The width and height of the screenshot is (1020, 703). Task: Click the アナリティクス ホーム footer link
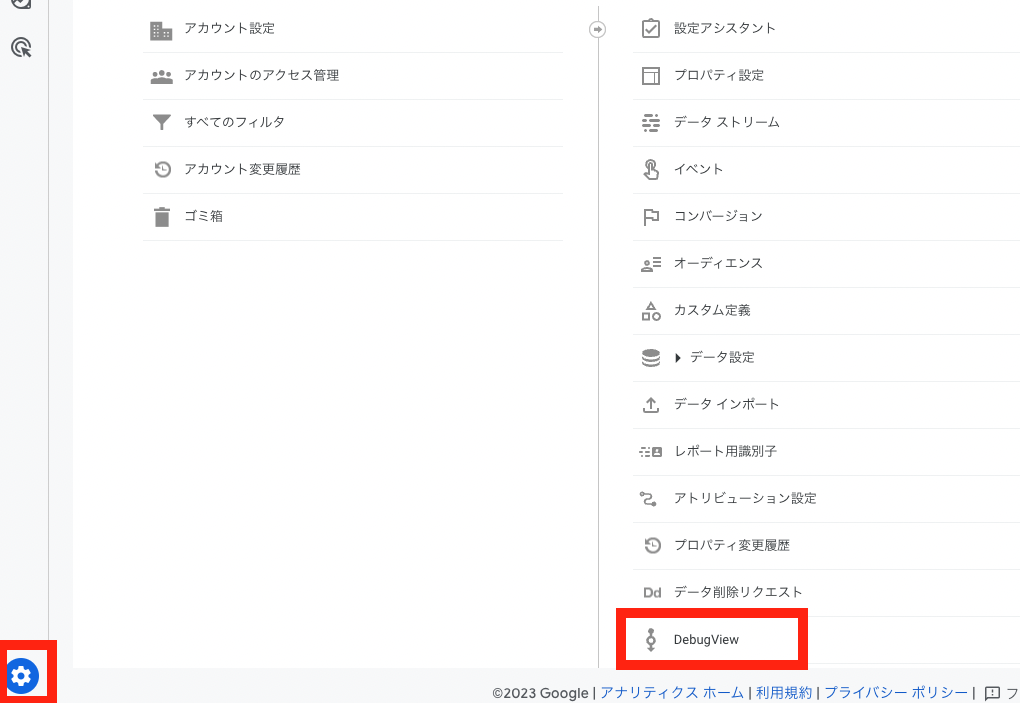[671, 692]
